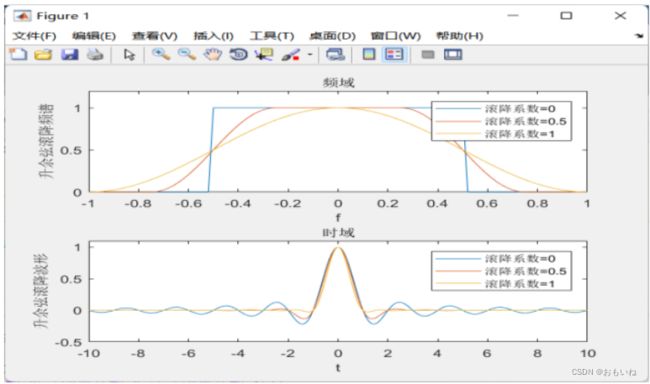Open the 桌面(D) menu

pyautogui.click(x=332, y=36)
